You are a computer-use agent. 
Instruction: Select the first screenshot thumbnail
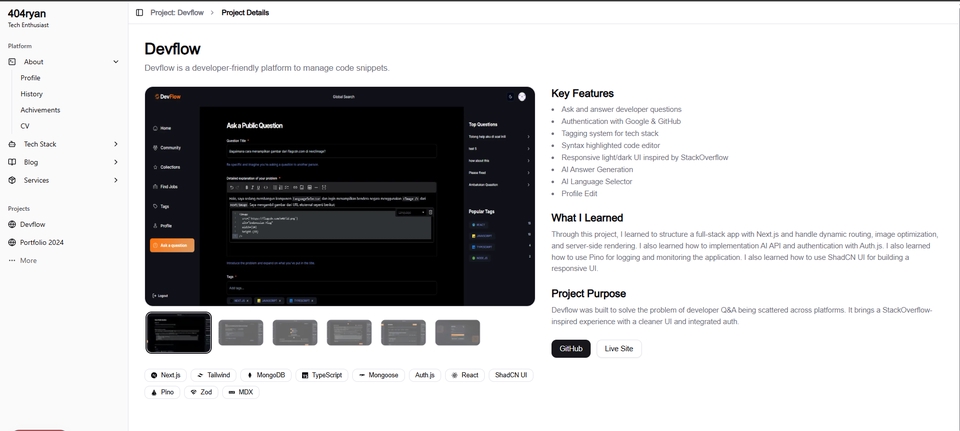[x=179, y=332]
